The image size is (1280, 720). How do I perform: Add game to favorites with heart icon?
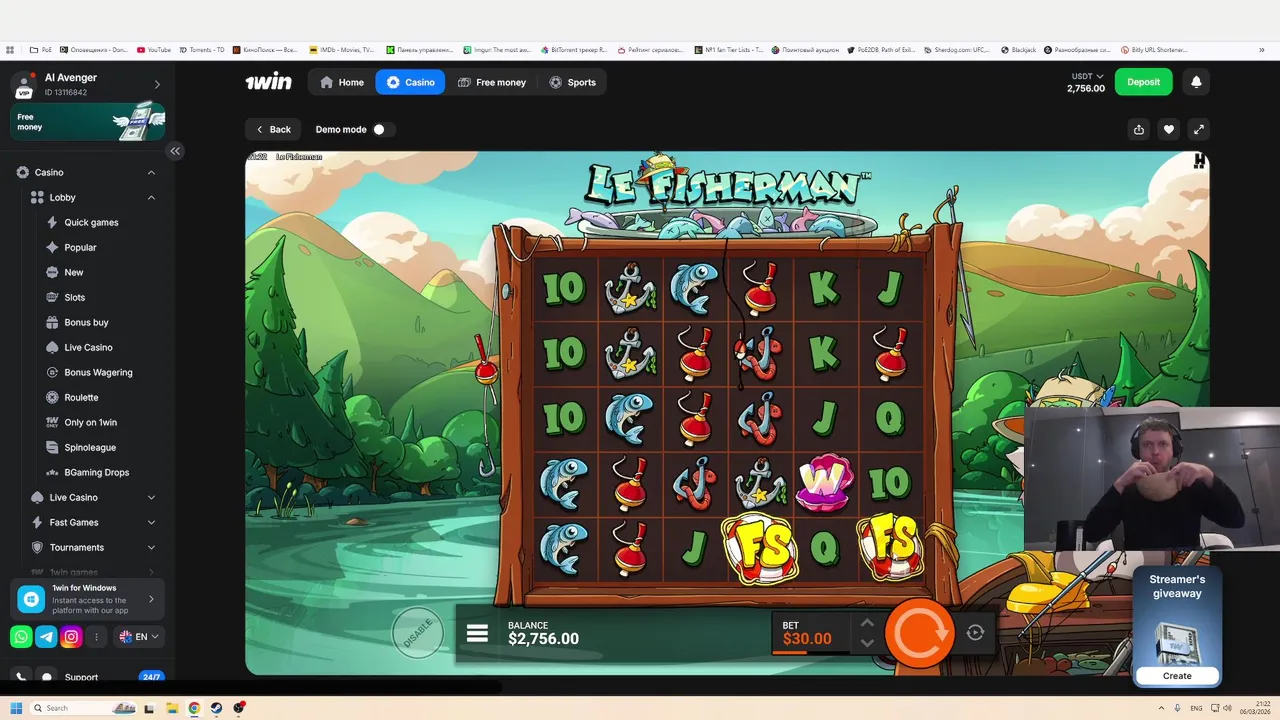pyautogui.click(x=1168, y=129)
